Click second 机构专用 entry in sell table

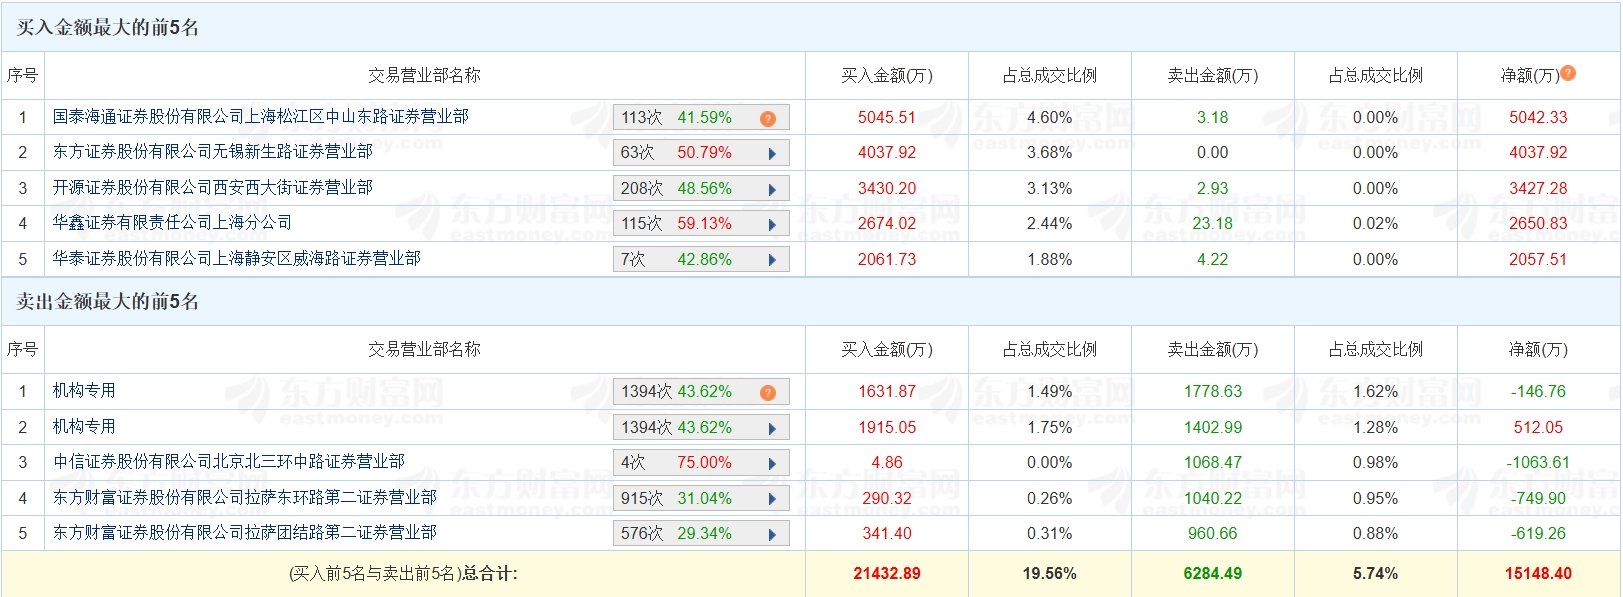84,426
